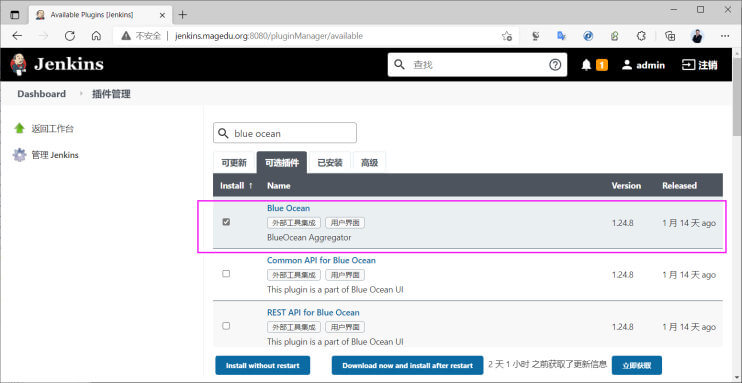Click the 用户界面 tag on REST API row

345,327
